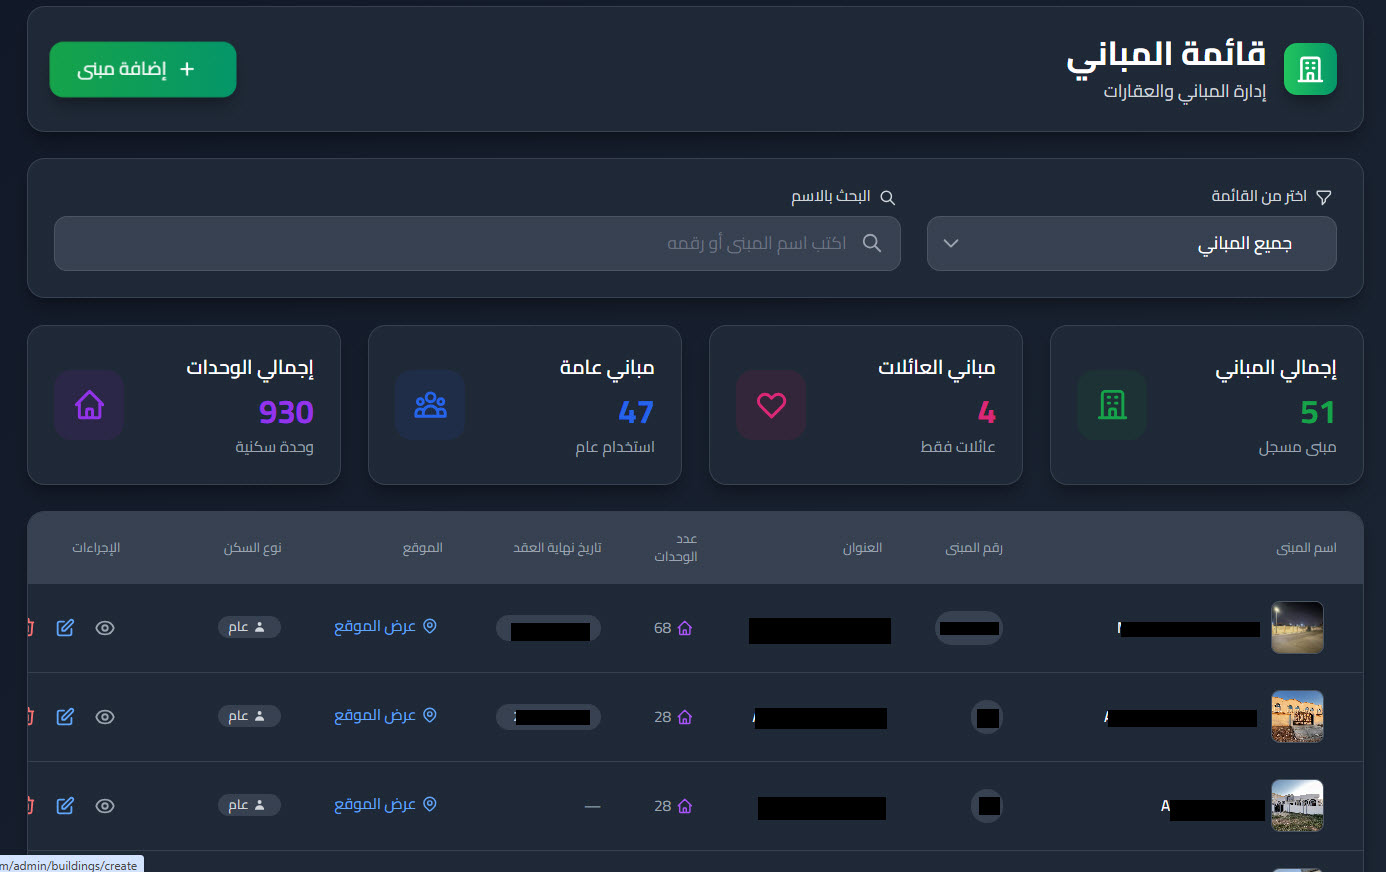Click the heart icon in مباني العائلات card

771,405
